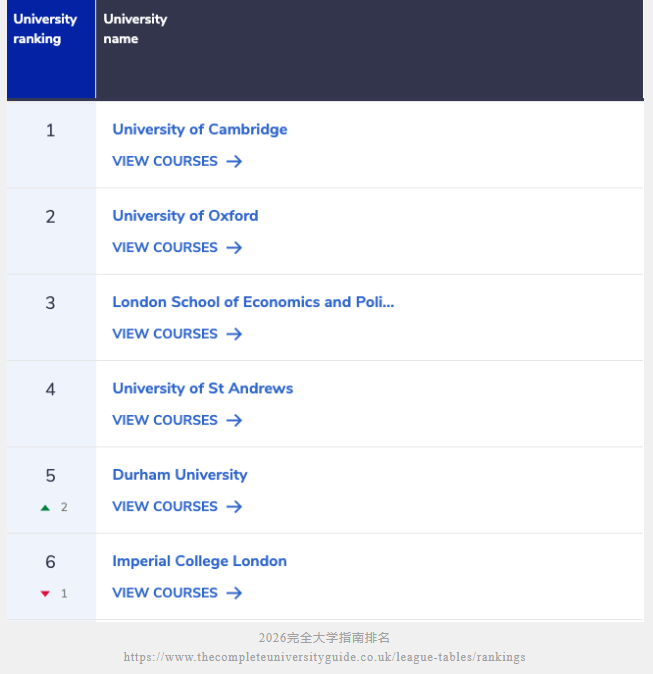The width and height of the screenshot is (653, 674).
Task: Click ranking number 2 for Oxford
Action: pyautogui.click(x=50, y=217)
